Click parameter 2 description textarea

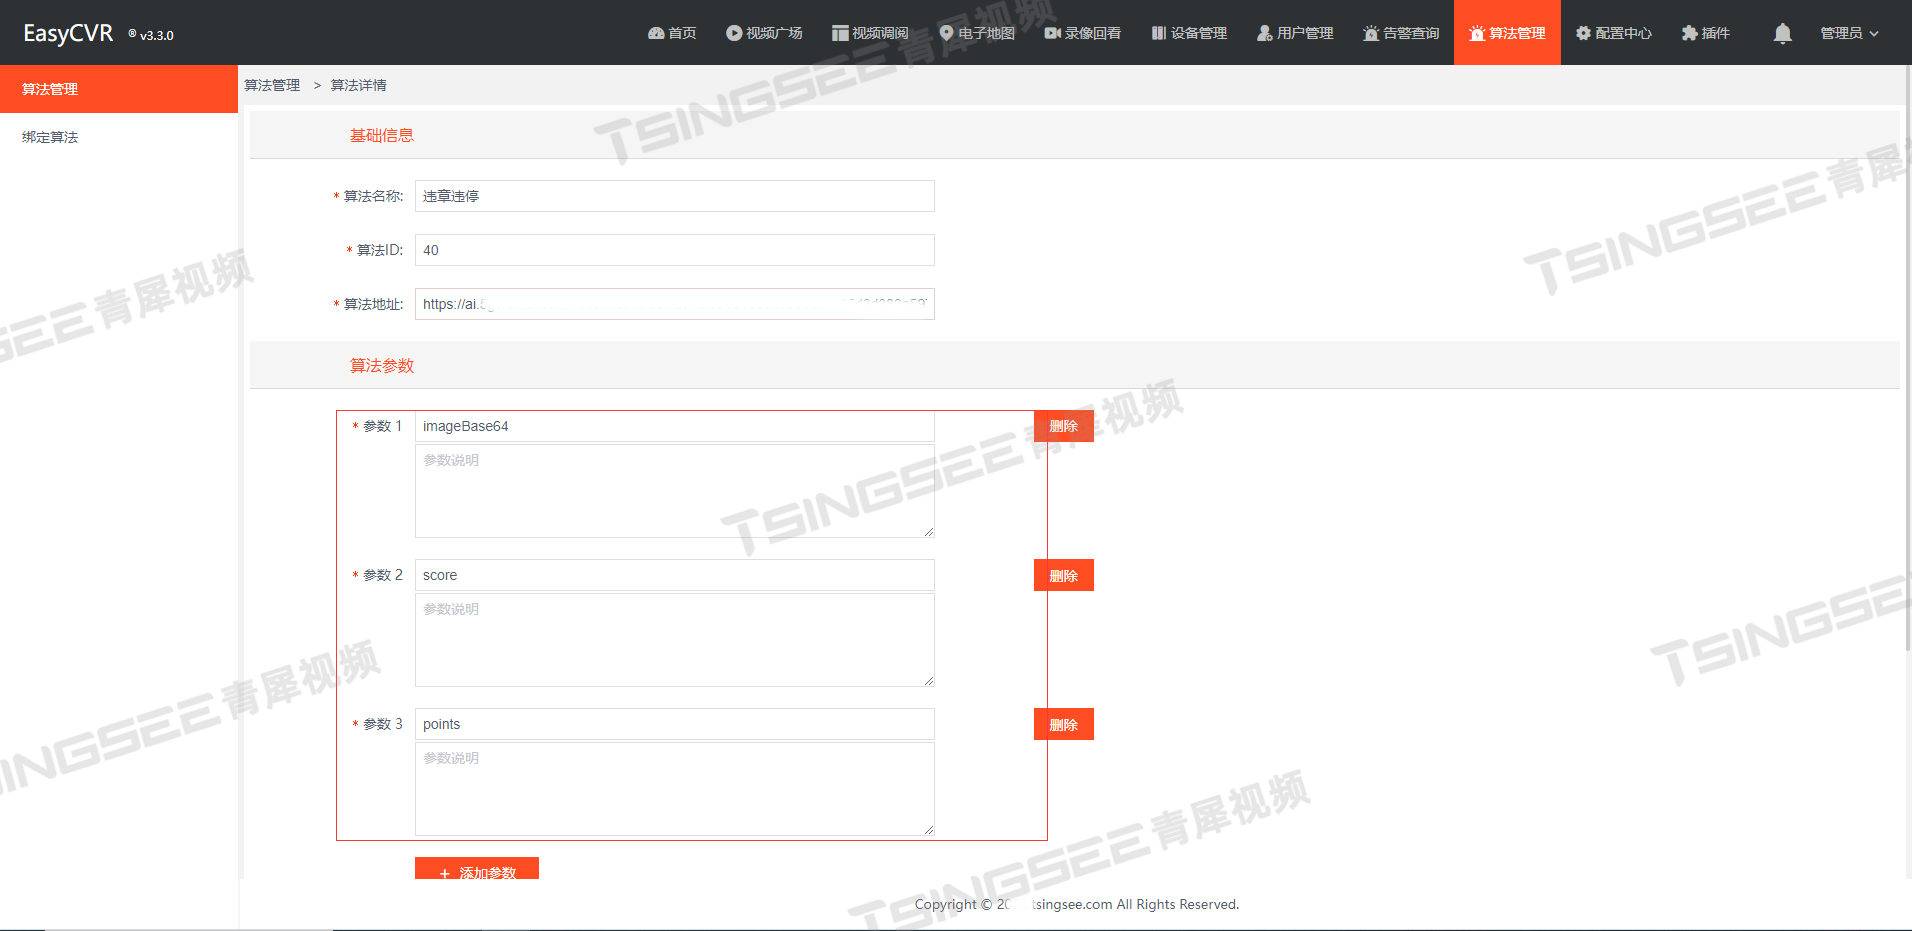point(675,640)
